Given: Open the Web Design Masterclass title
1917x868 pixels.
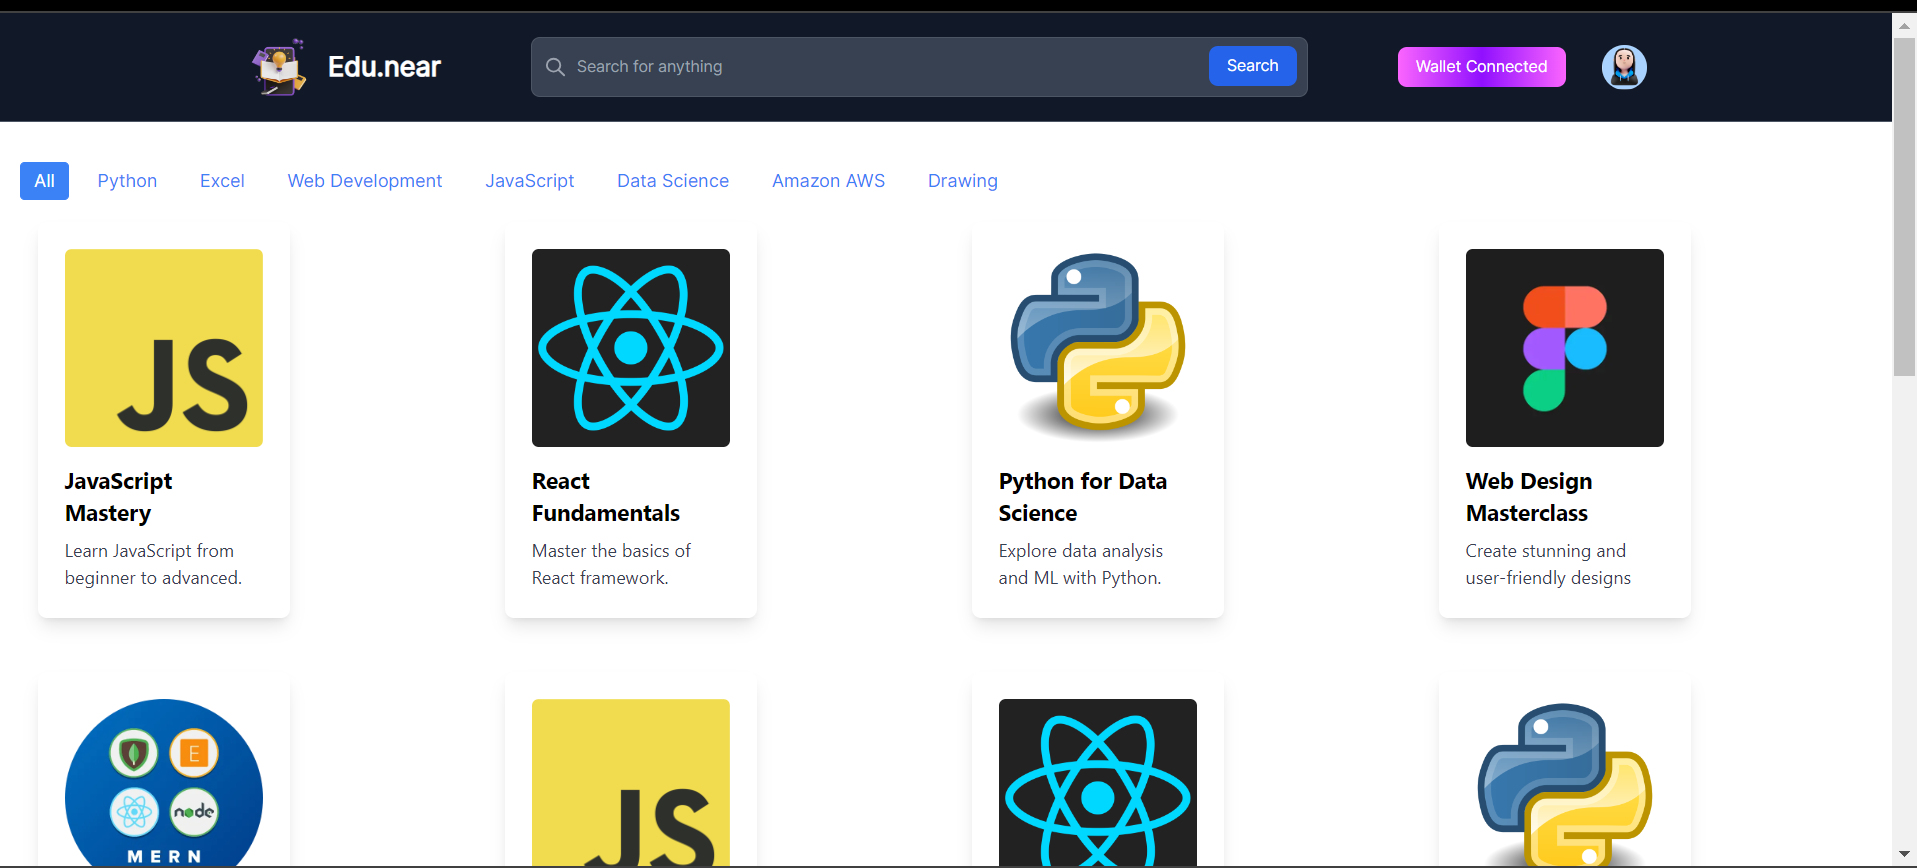Looking at the screenshot, I should click(x=1529, y=497).
